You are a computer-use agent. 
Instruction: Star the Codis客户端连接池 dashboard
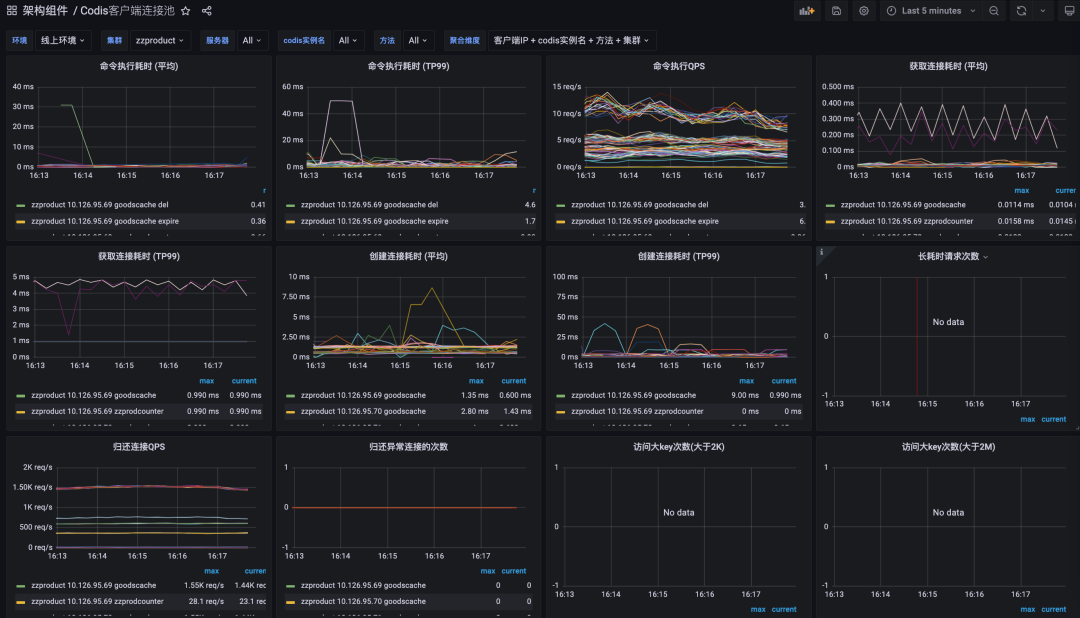tap(185, 11)
